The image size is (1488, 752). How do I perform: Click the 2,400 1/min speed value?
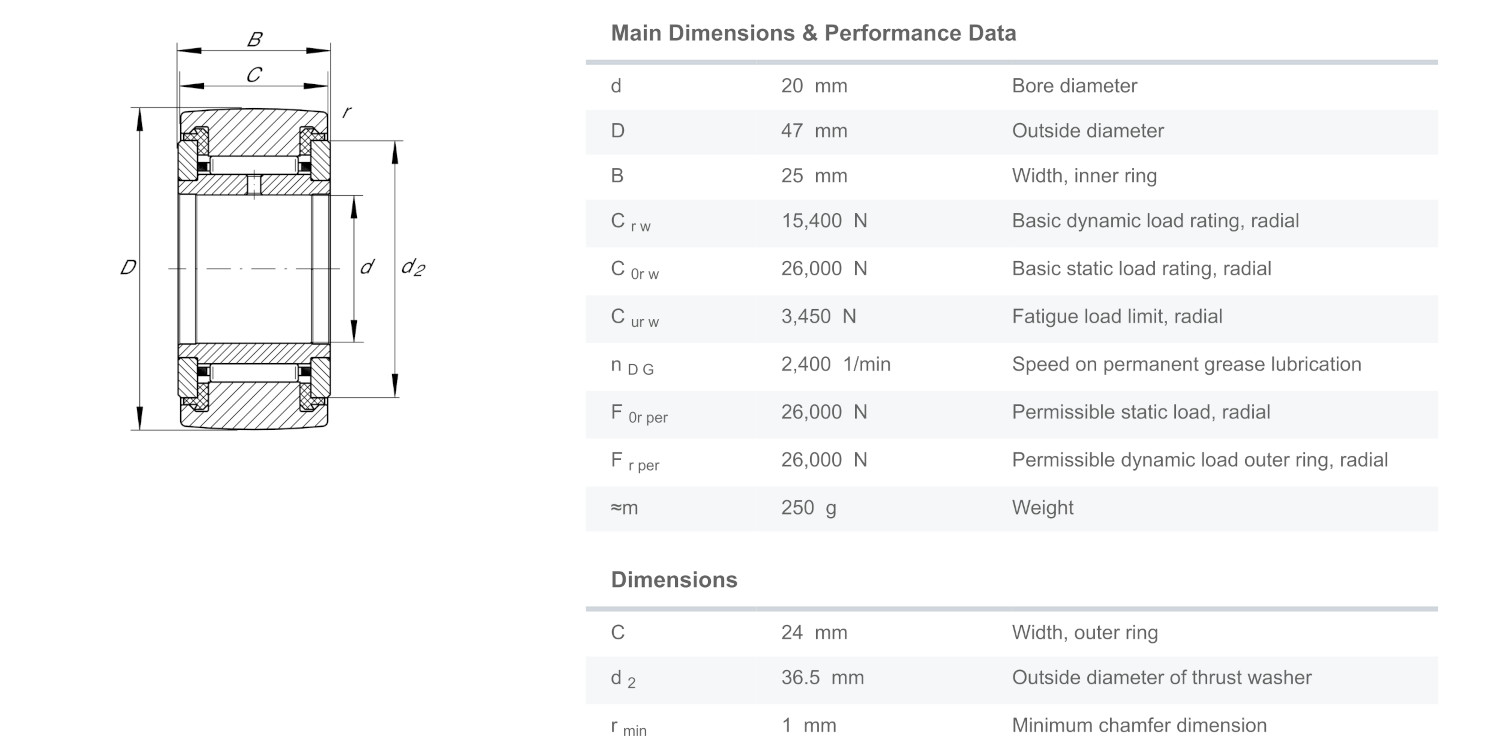[x=835, y=365]
